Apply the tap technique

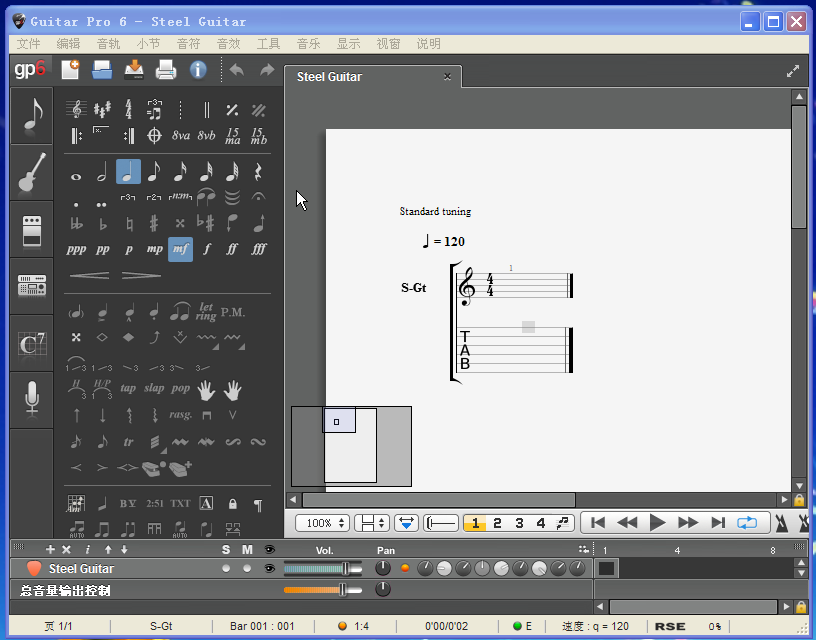[x=128, y=388]
